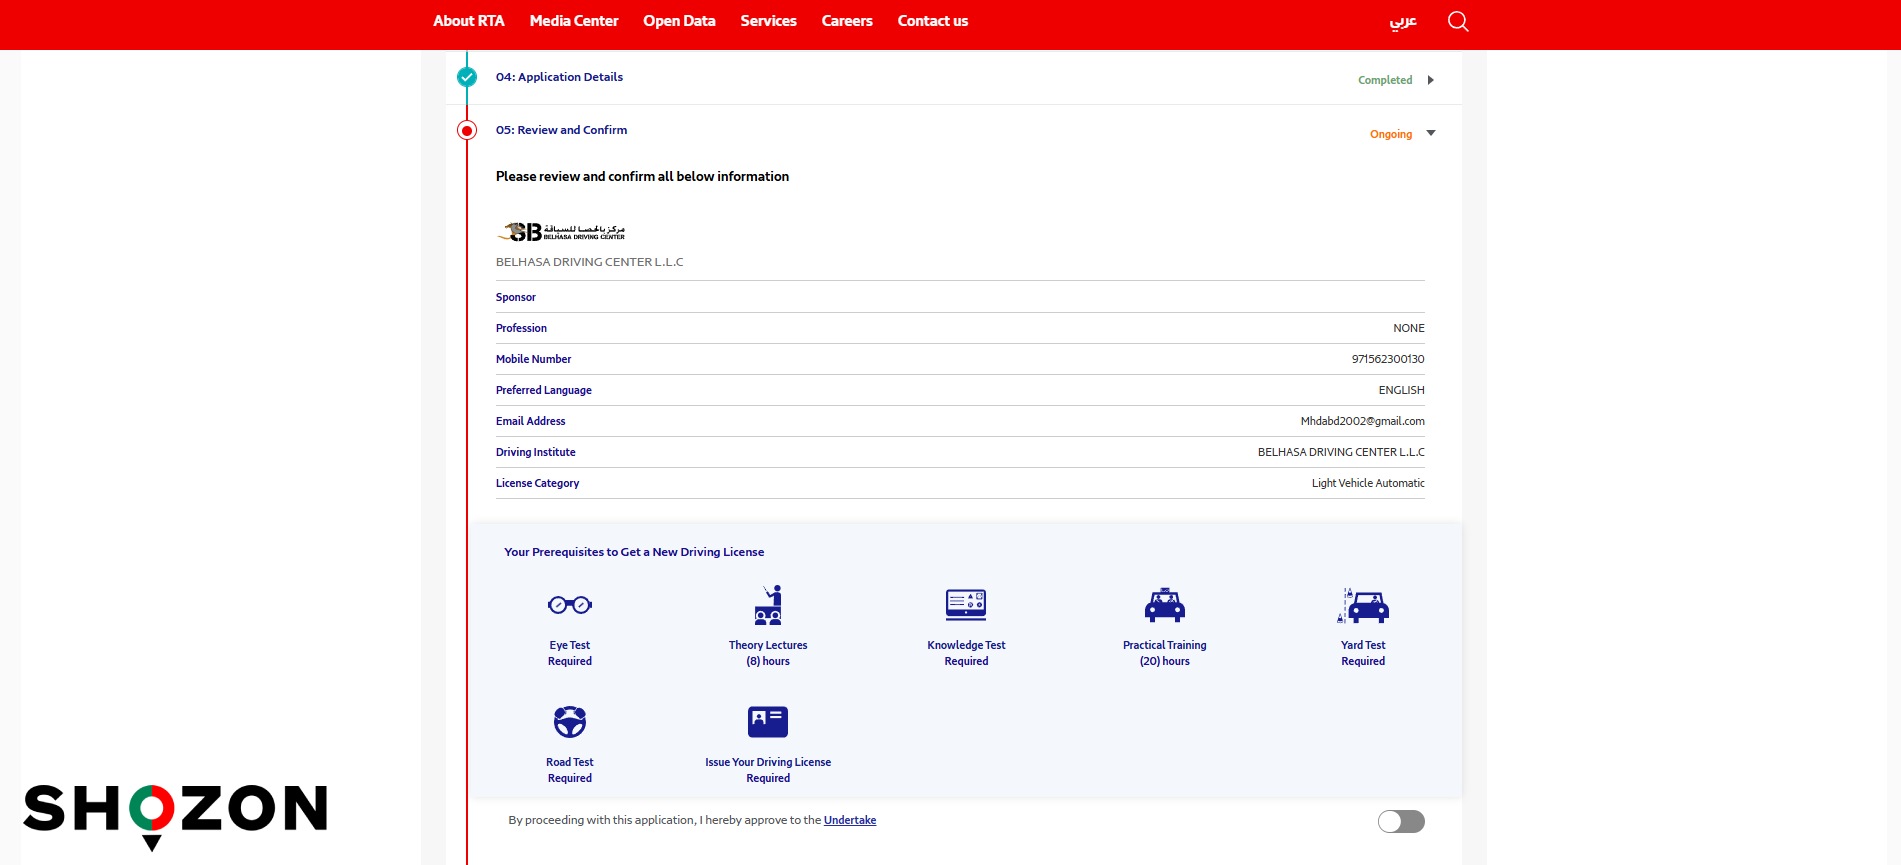The width and height of the screenshot is (1901, 865).
Task: Click the completed checkmark for step 04
Action: 467,77
